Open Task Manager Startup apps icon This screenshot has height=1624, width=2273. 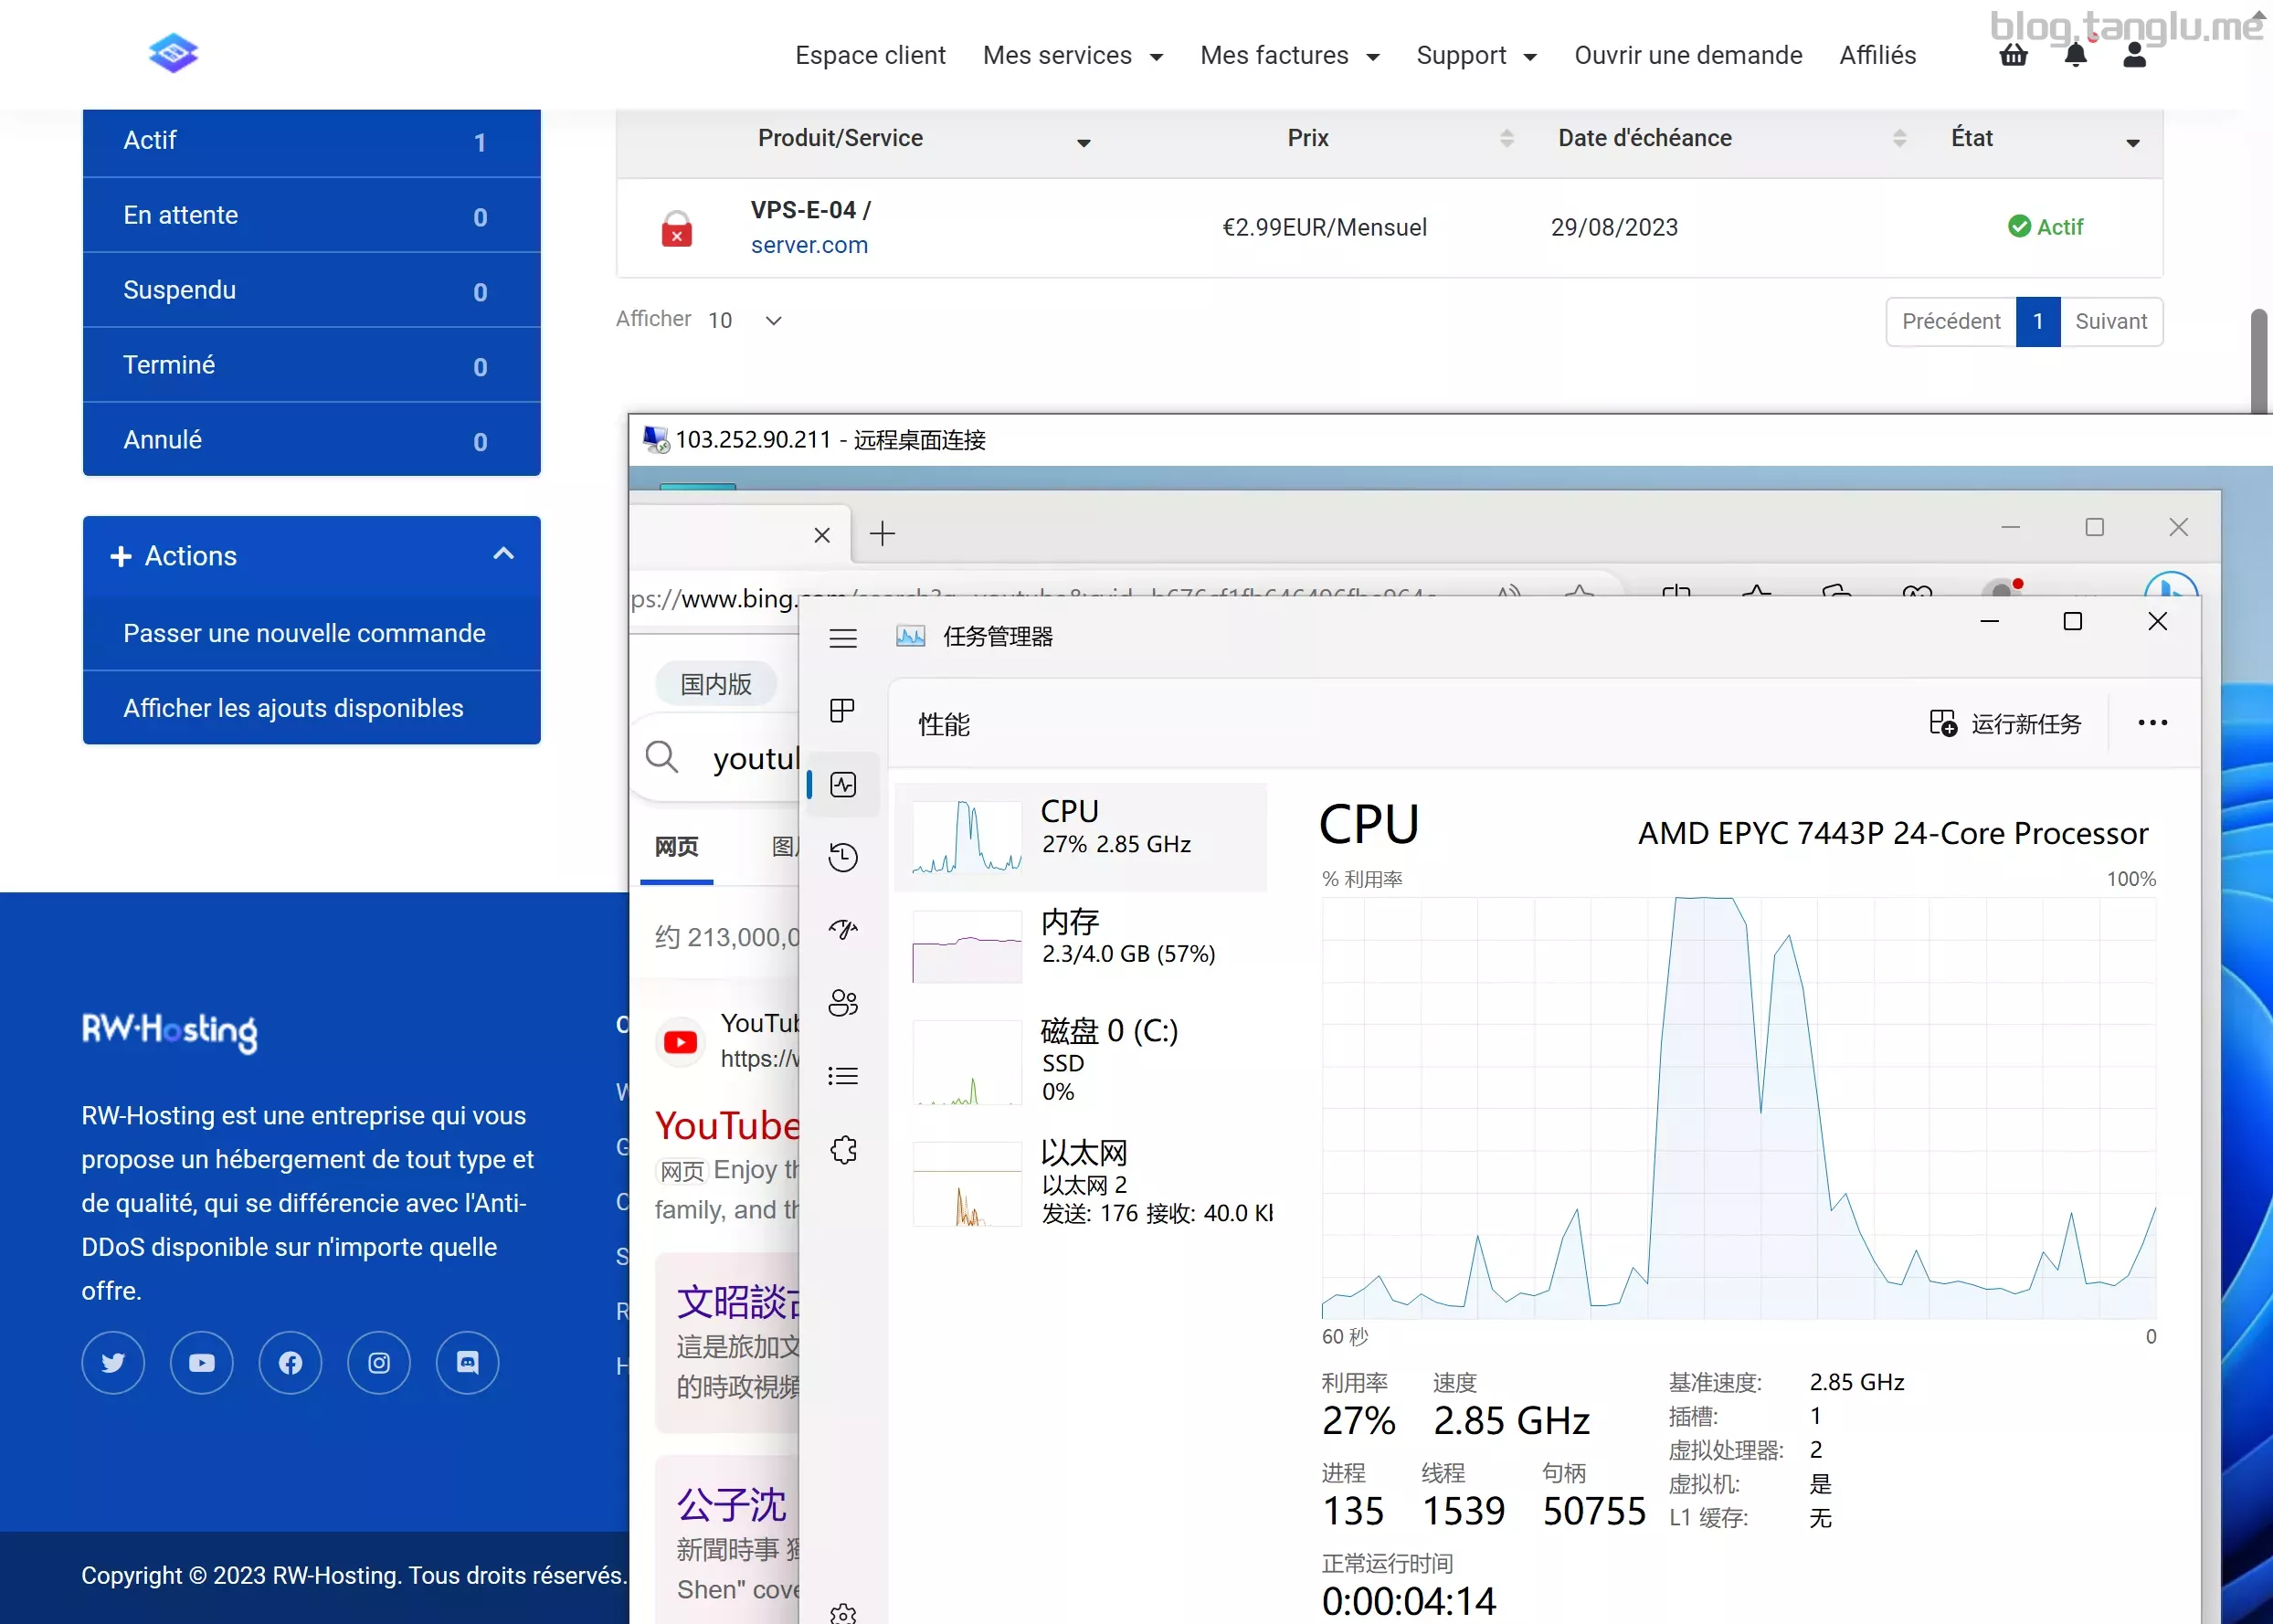(843, 930)
